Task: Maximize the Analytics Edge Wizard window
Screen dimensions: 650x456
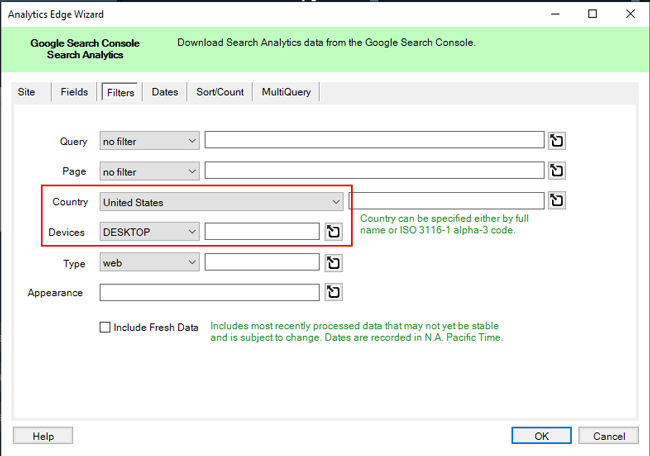Action: click(593, 14)
